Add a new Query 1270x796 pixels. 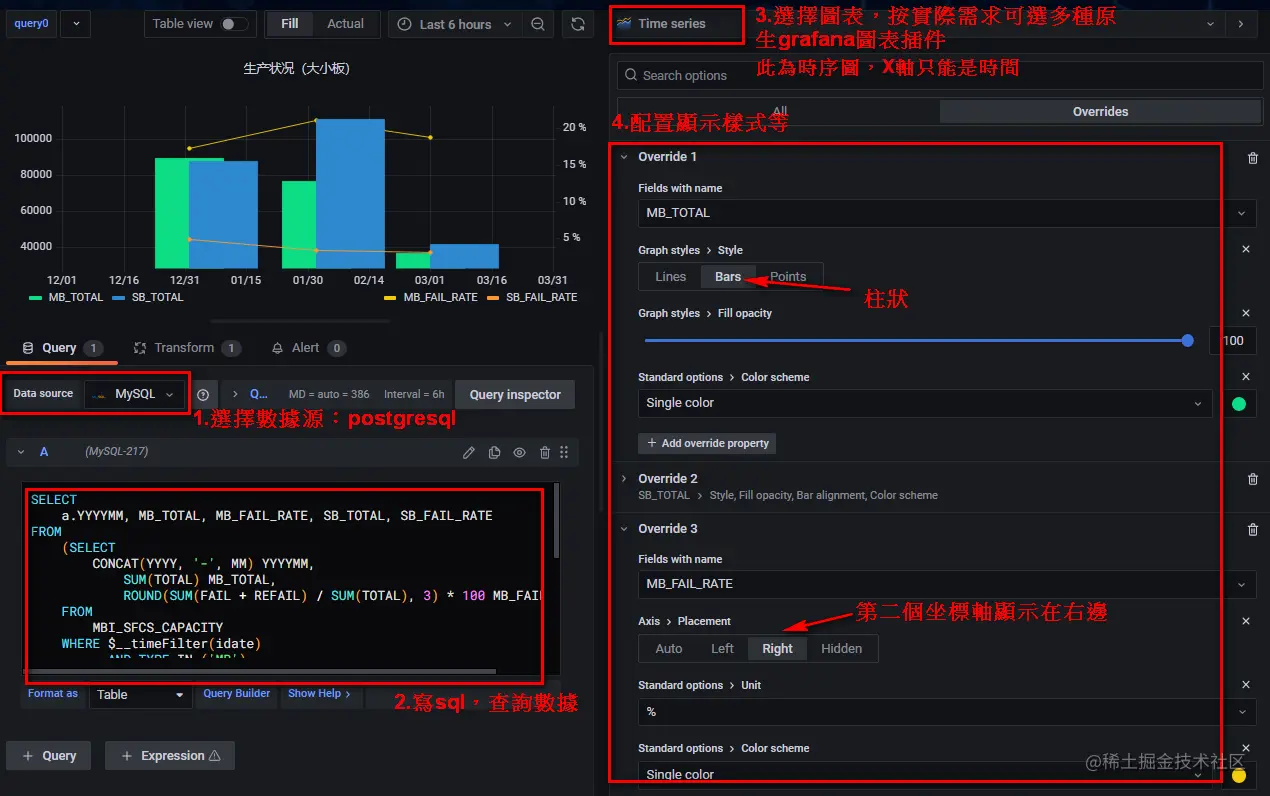pyautogui.click(x=48, y=756)
